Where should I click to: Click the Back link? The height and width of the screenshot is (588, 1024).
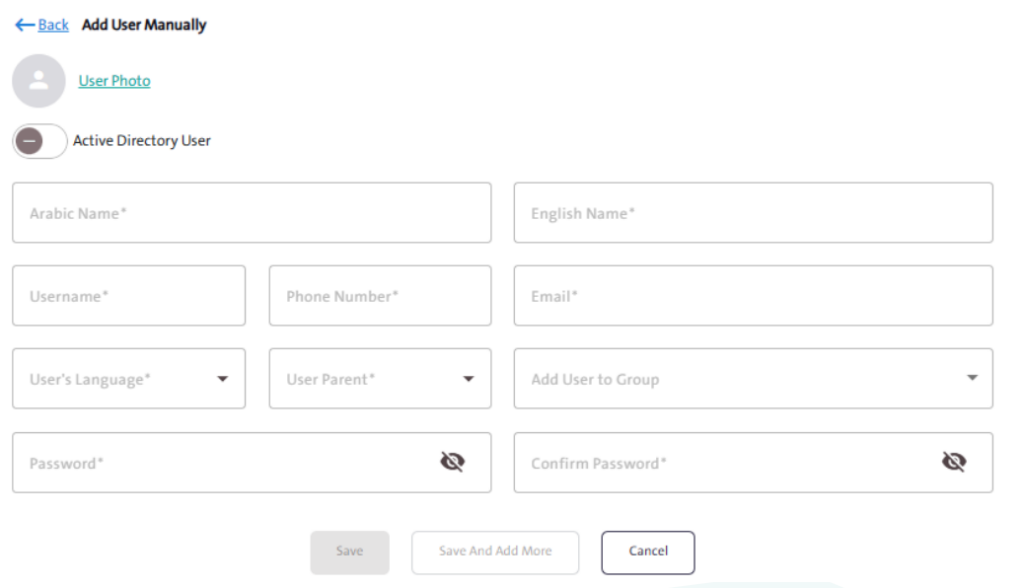tap(53, 25)
